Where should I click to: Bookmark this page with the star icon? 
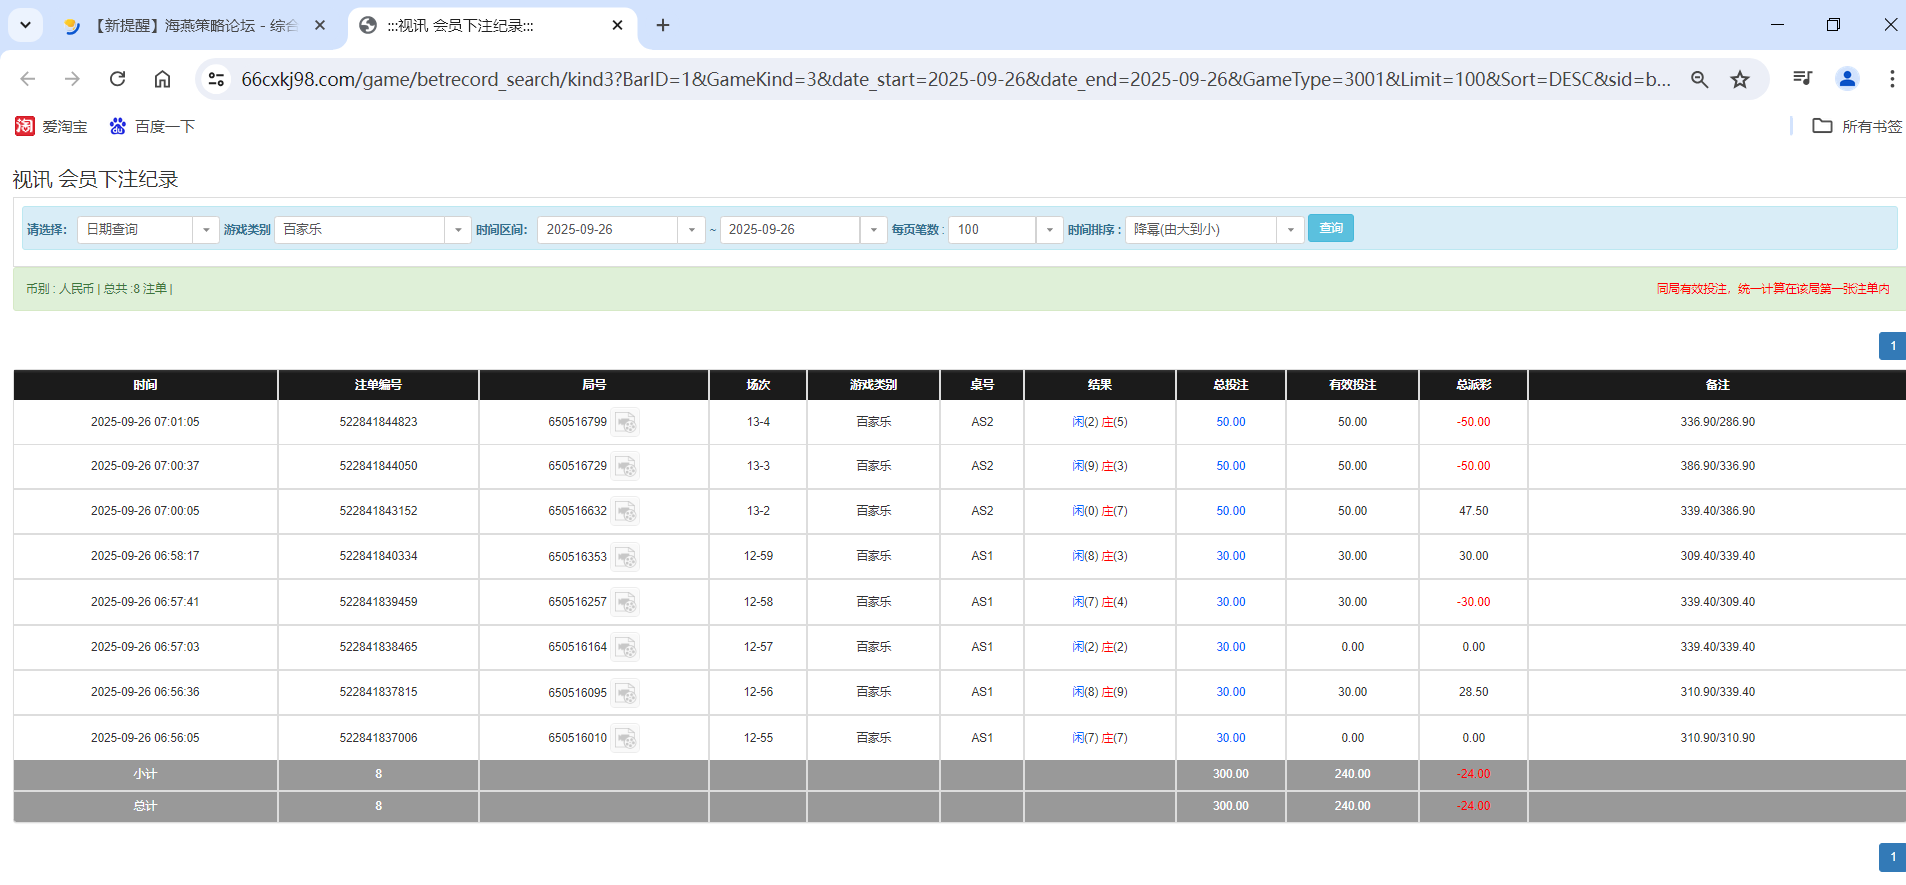click(x=1740, y=79)
